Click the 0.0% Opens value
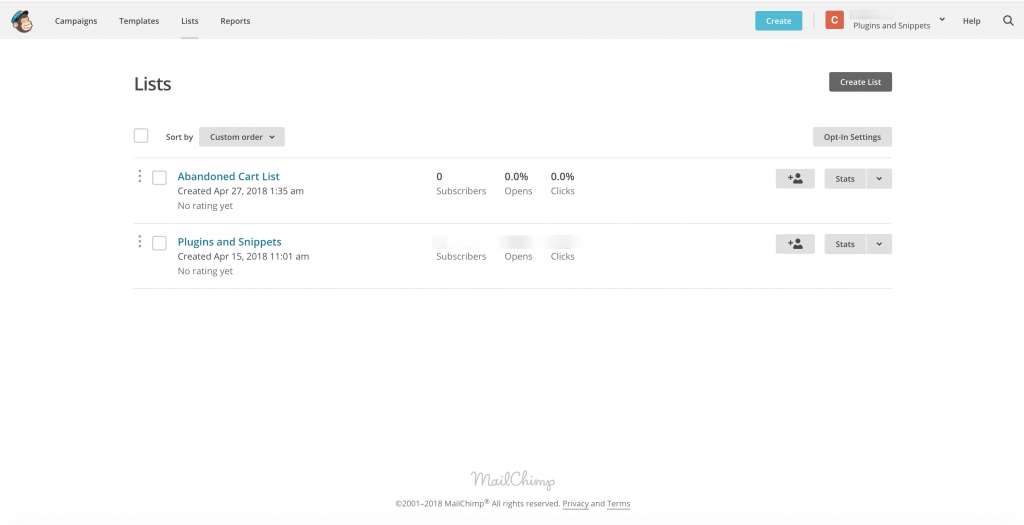This screenshot has width=1024, height=525. coord(516,176)
